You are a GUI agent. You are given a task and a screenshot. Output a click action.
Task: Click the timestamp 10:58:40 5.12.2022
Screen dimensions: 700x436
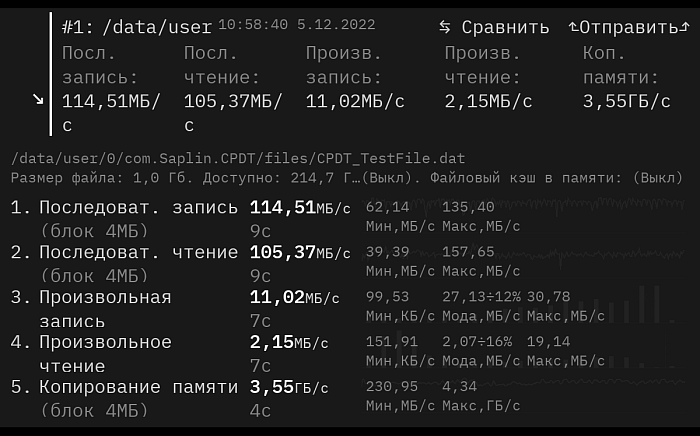pyautogui.click(x=296, y=24)
